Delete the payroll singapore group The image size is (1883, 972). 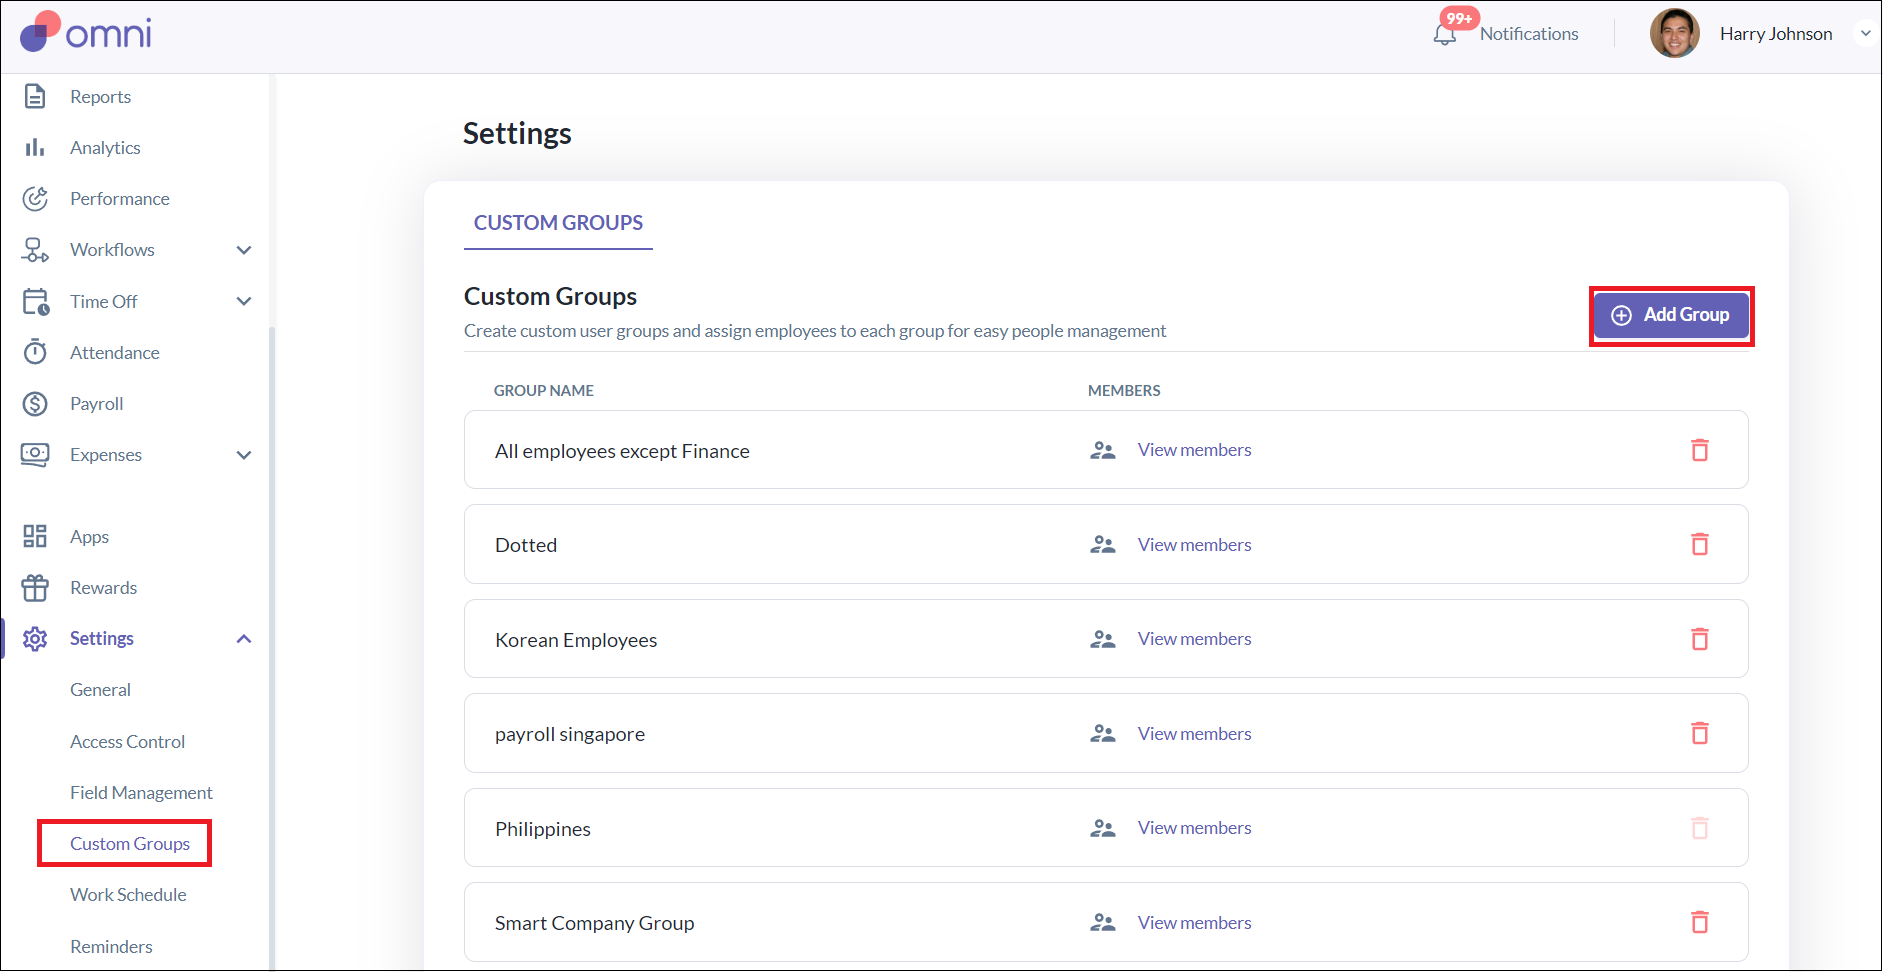coord(1699,733)
